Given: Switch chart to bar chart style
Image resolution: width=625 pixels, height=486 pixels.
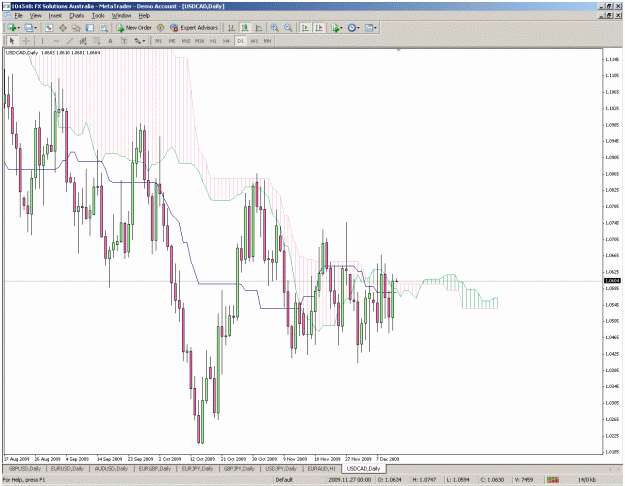Looking at the screenshot, I should coord(231,28).
